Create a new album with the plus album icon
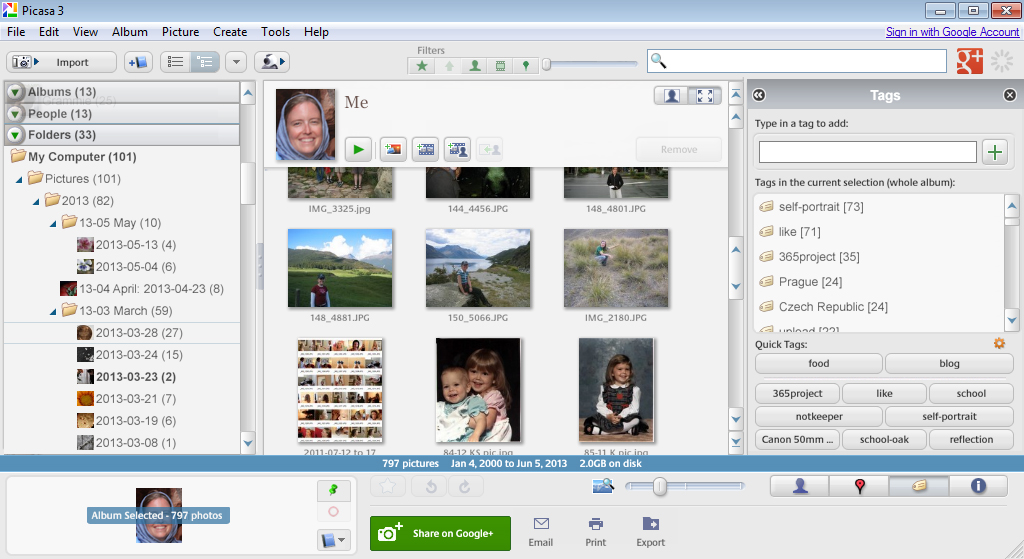The height and width of the screenshot is (559, 1024). [138, 62]
